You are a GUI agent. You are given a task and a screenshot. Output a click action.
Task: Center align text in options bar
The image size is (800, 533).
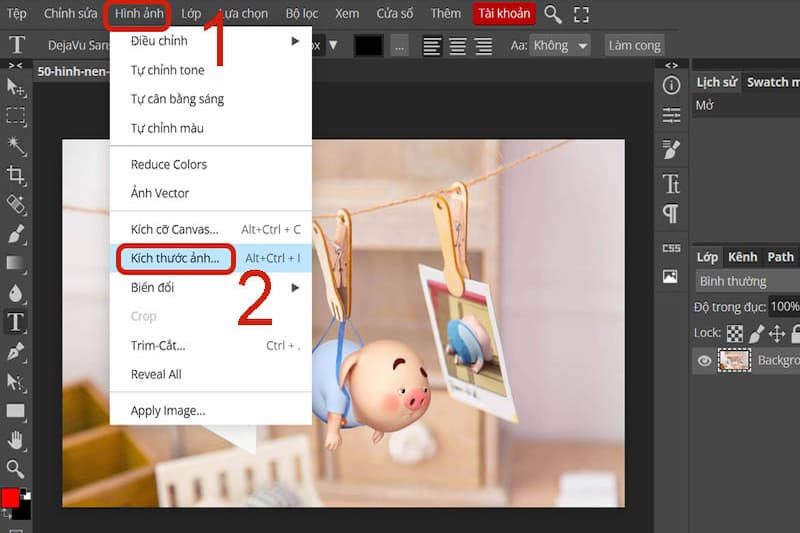(458, 46)
